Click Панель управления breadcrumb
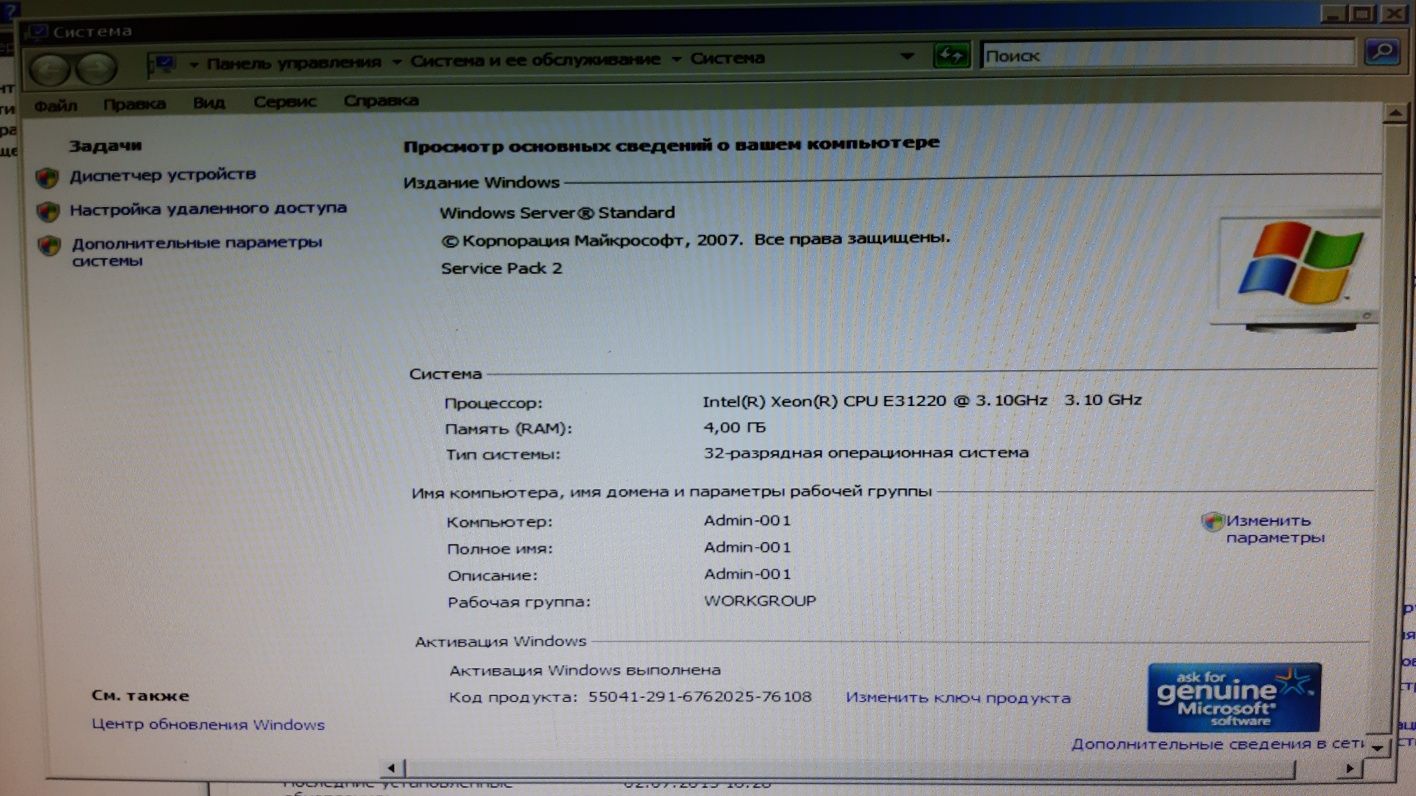The width and height of the screenshot is (1416, 796). click(x=294, y=63)
